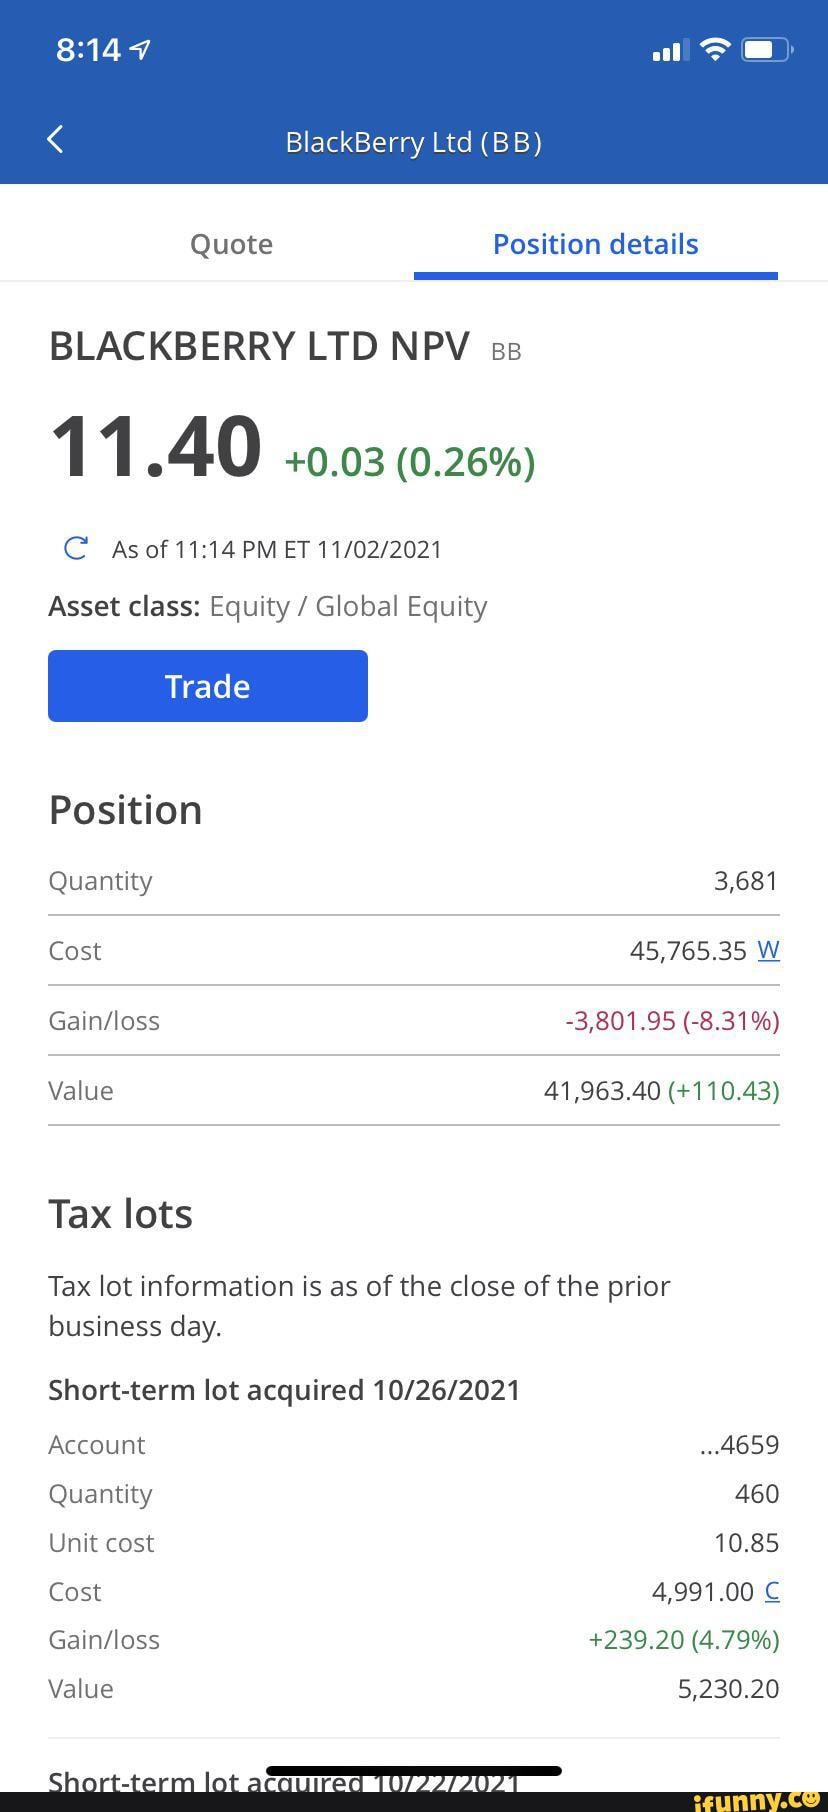828x1812 pixels.
Task: Tap the account number ending 4659
Action: point(739,1444)
